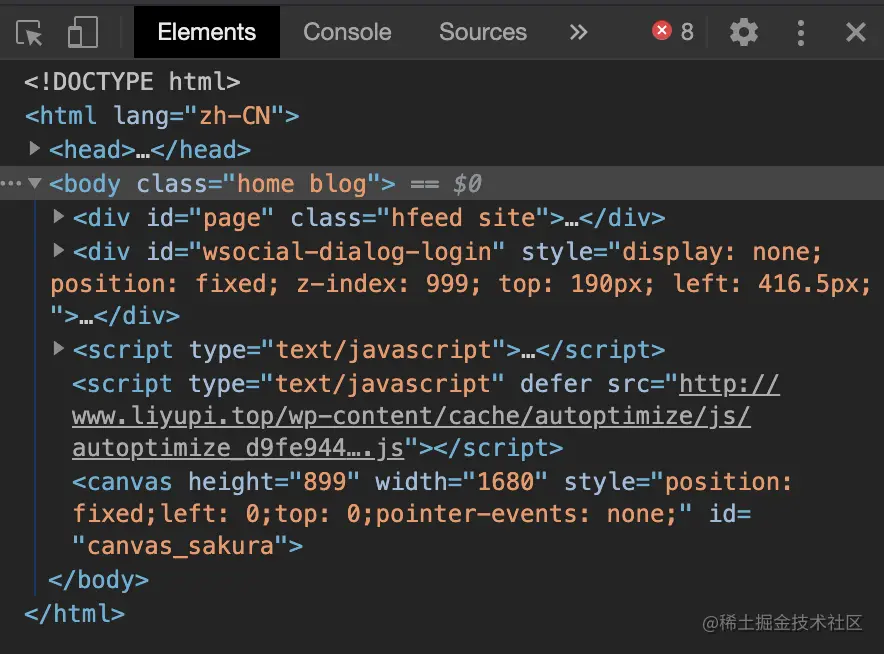Open the Console tab
The width and height of the screenshot is (884, 654).
pyautogui.click(x=347, y=32)
